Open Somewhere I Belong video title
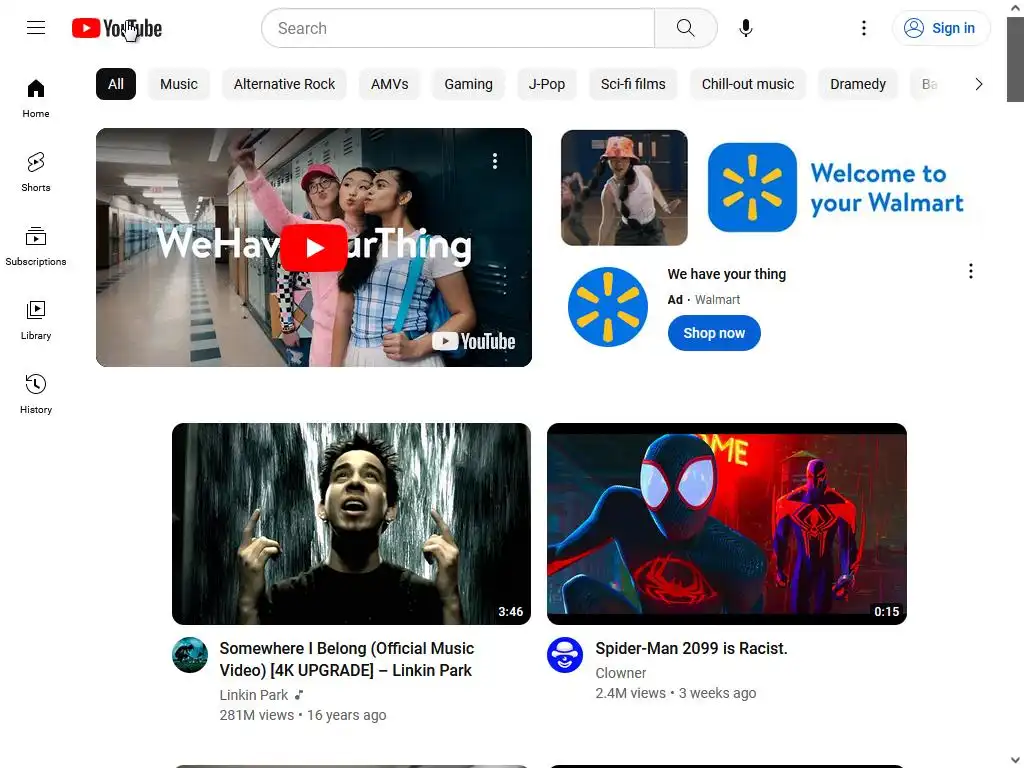The width and height of the screenshot is (1024, 768). coord(347,660)
